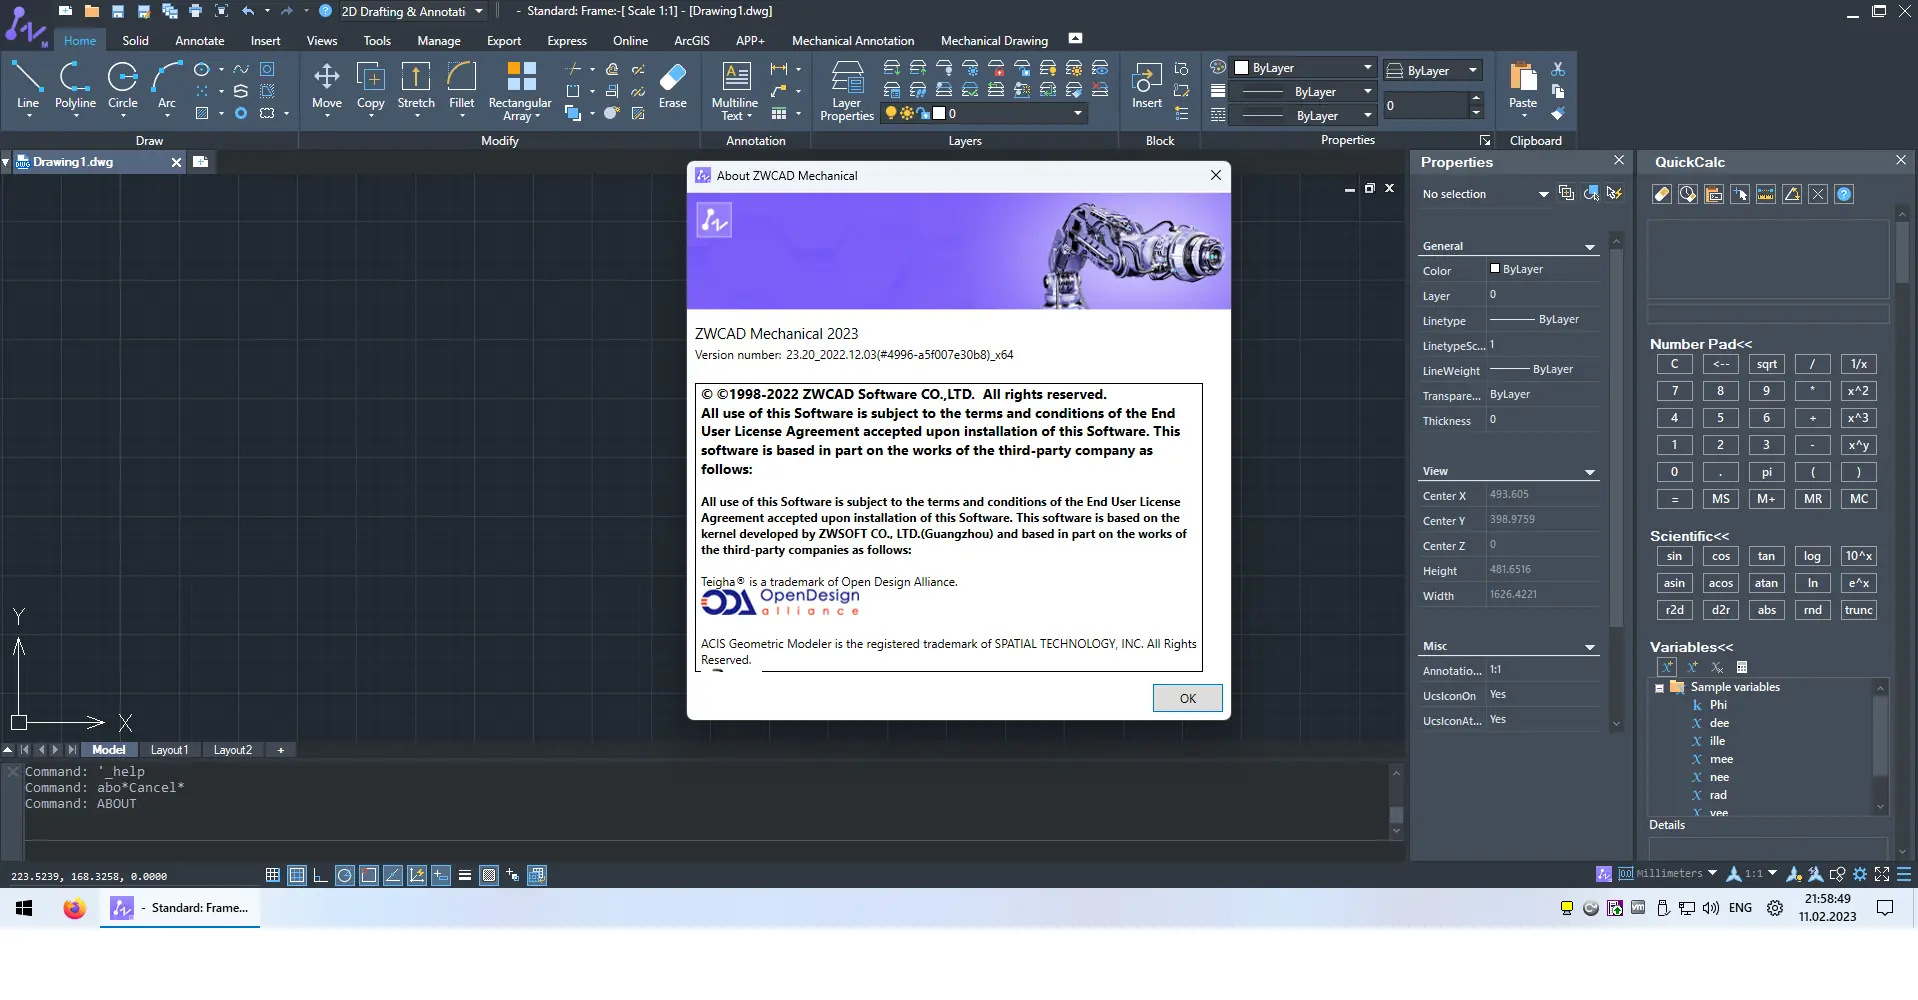Image resolution: width=1918 pixels, height=1000 pixels.
Task: Click the New Variable icon in QuickCalc Variables
Action: coord(1666,667)
